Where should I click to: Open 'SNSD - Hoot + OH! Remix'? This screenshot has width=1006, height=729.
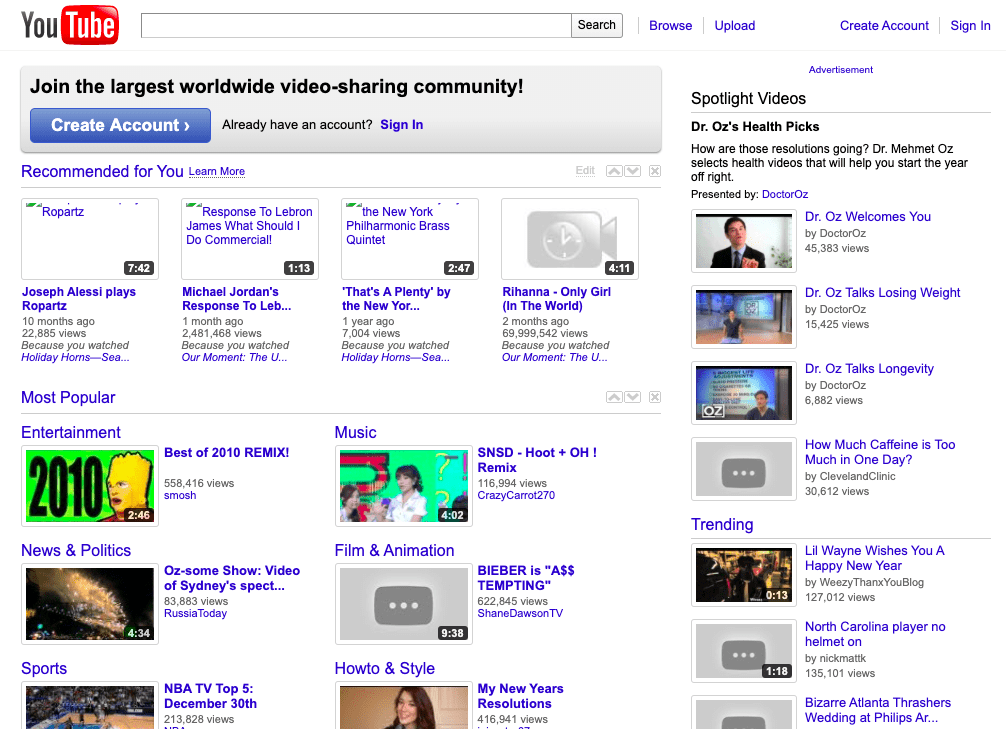[x=537, y=460]
